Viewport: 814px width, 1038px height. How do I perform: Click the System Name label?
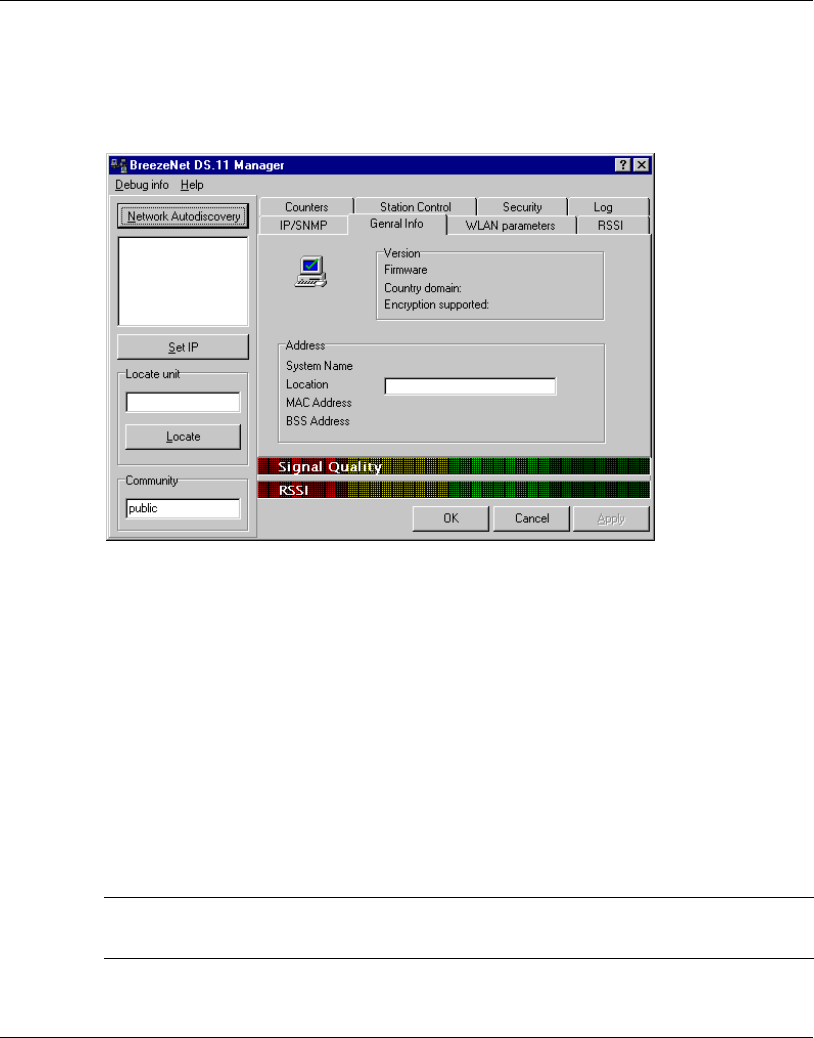point(320,365)
